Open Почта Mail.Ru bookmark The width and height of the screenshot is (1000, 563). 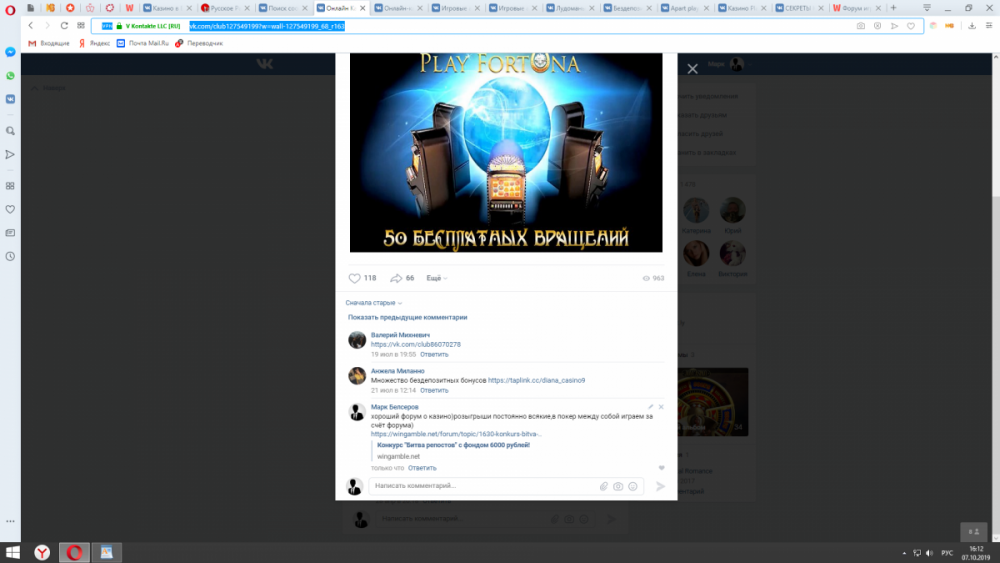point(143,43)
